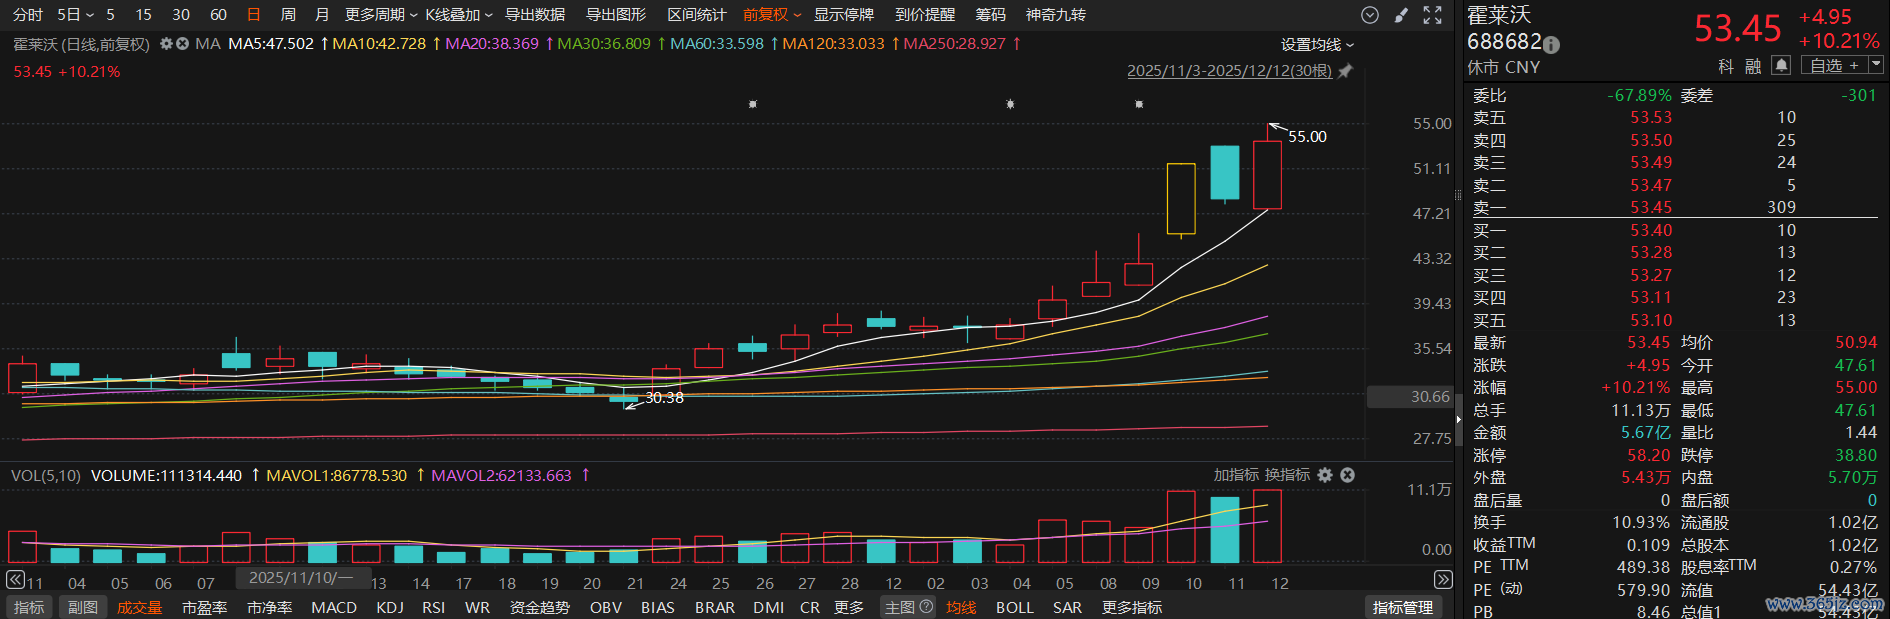
Task: Toggle 筹码 chip distribution view
Action: coord(990,15)
